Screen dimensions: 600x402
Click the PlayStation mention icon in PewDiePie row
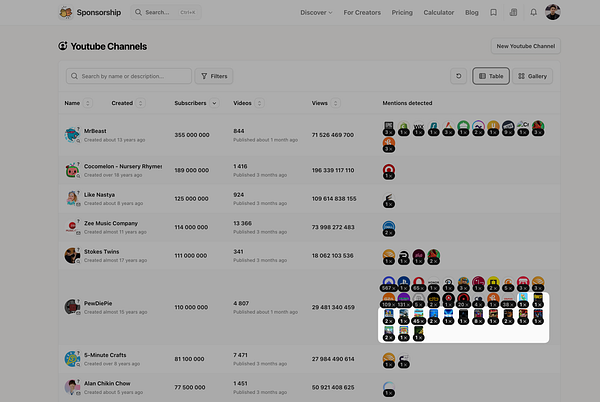click(x=404, y=284)
